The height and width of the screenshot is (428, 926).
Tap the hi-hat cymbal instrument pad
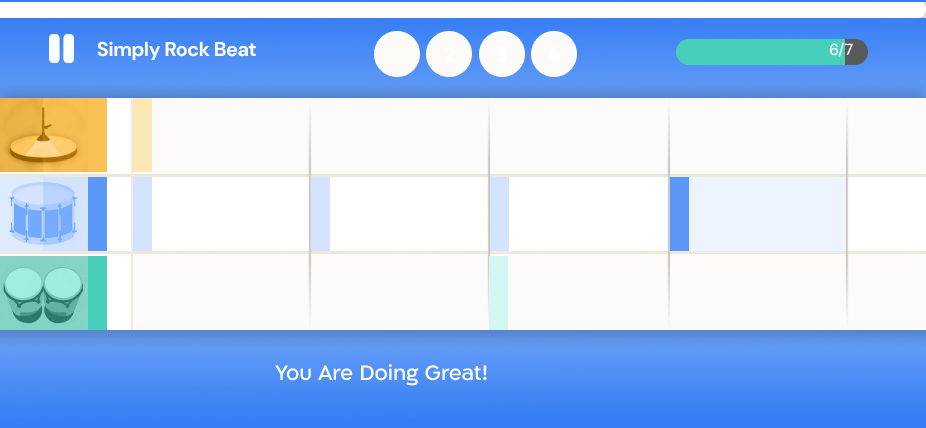53,135
